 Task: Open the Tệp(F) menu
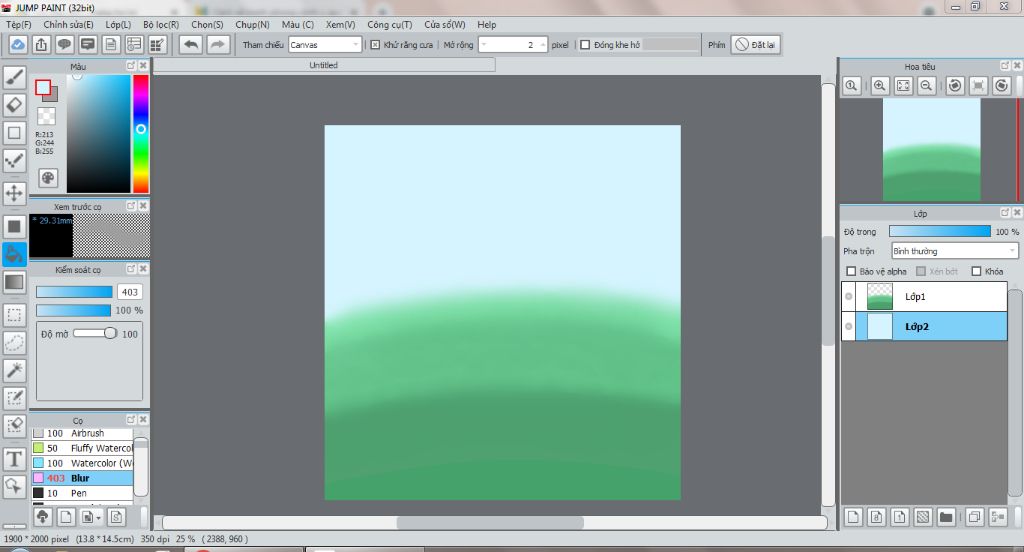(18, 24)
